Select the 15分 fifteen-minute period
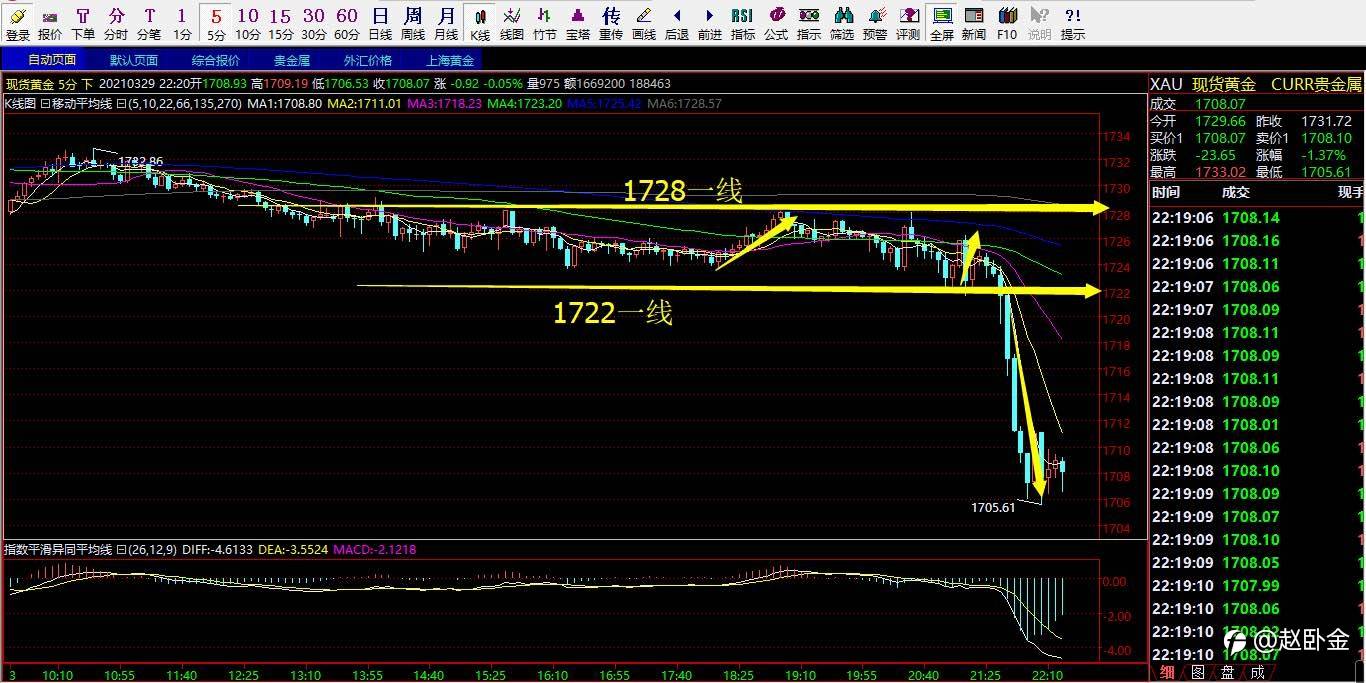 (281, 22)
